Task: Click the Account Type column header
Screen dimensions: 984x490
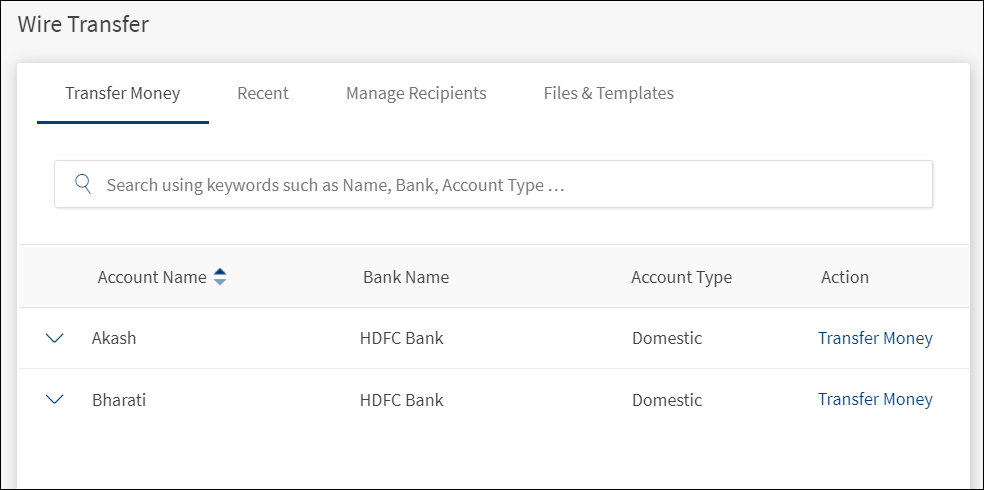Action: pos(681,277)
